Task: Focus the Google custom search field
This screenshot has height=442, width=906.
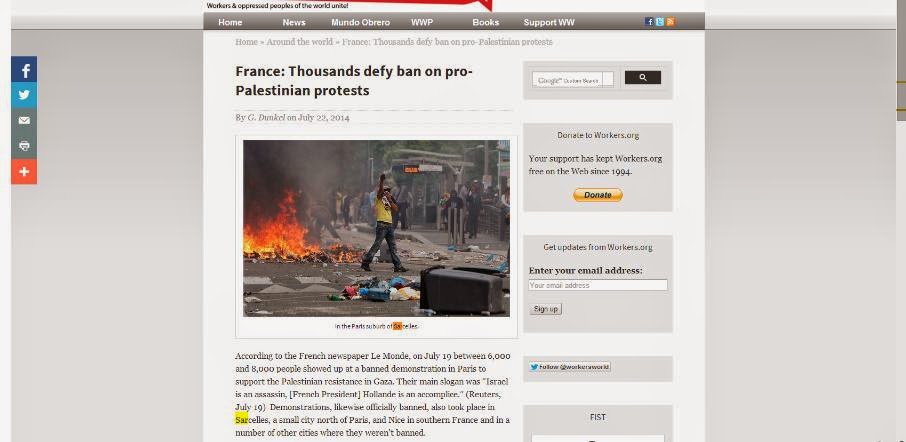Action: pyautogui.click(x=573, y=80)
